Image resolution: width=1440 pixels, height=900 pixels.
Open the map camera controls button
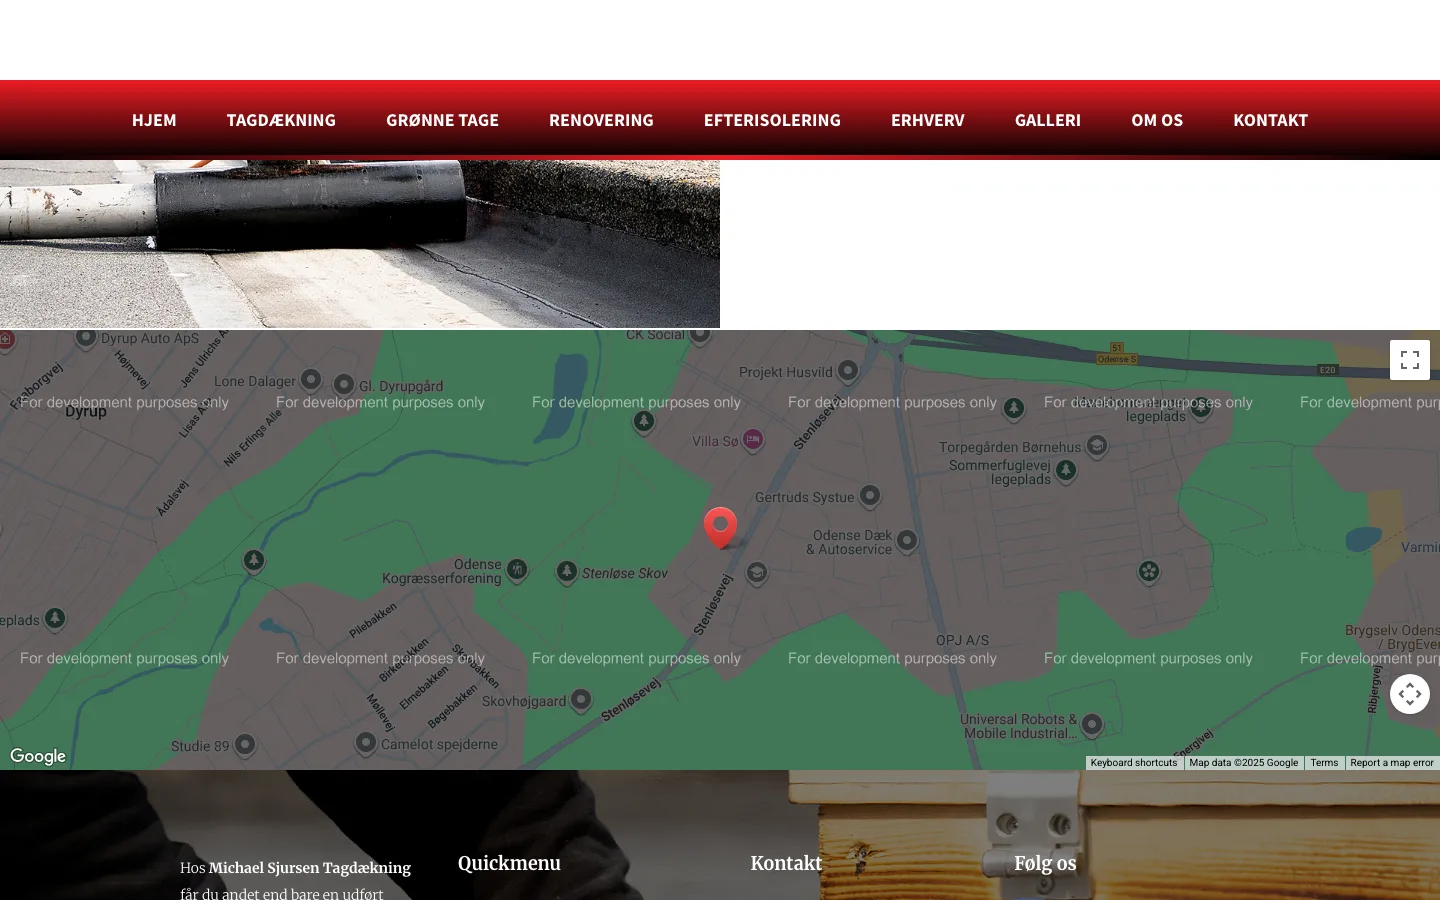tap(1409, 694)
